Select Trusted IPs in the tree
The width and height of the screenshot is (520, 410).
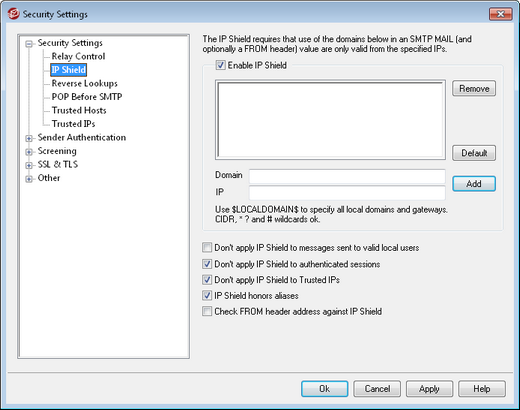pyautogui.click(x=73, y=124)
